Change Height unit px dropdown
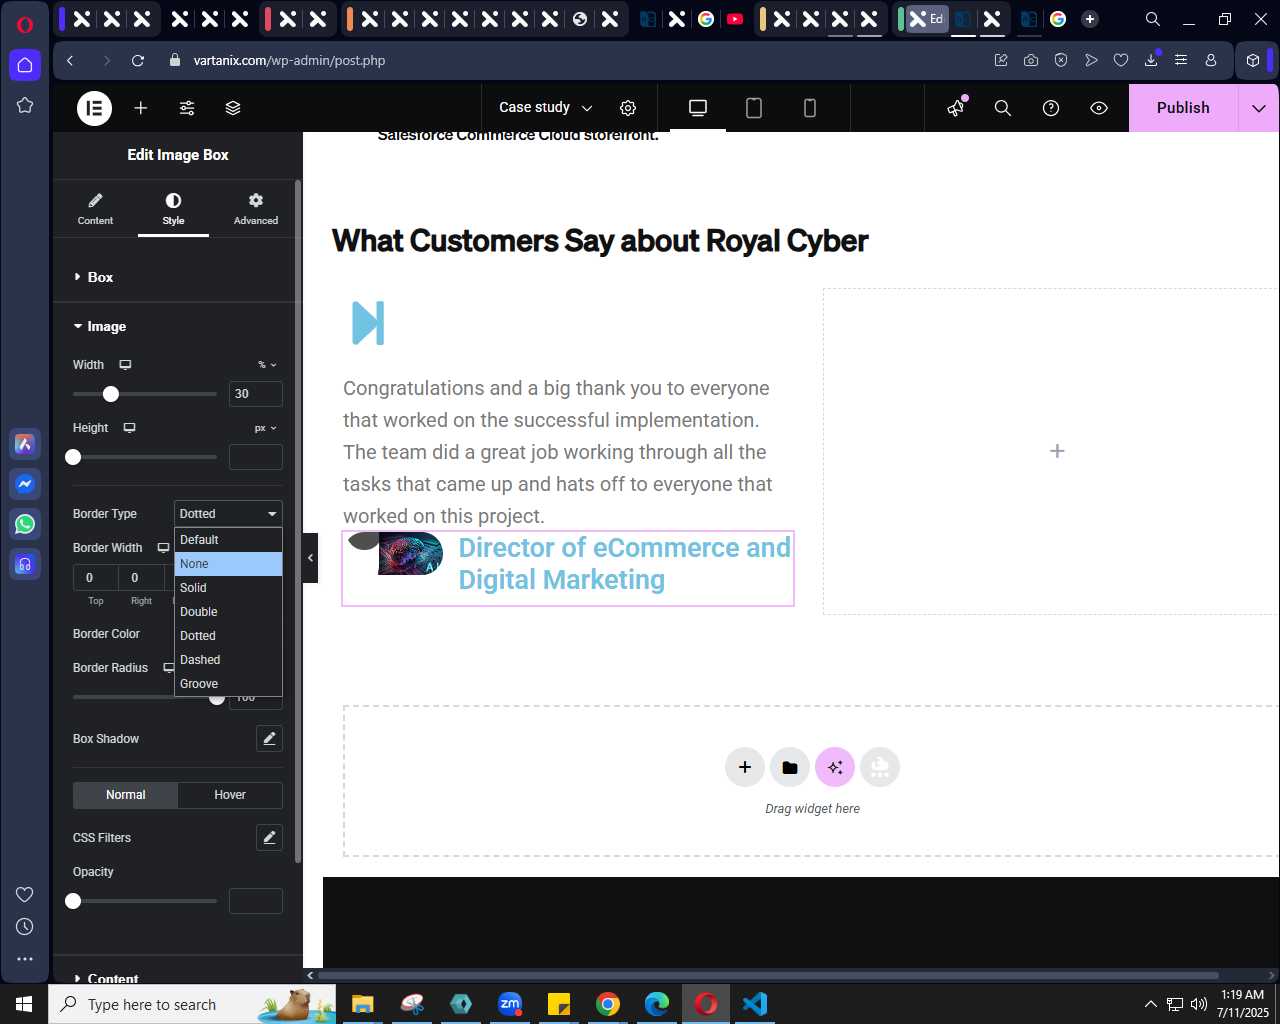1280x1024 pixels. tap(265, 428)
